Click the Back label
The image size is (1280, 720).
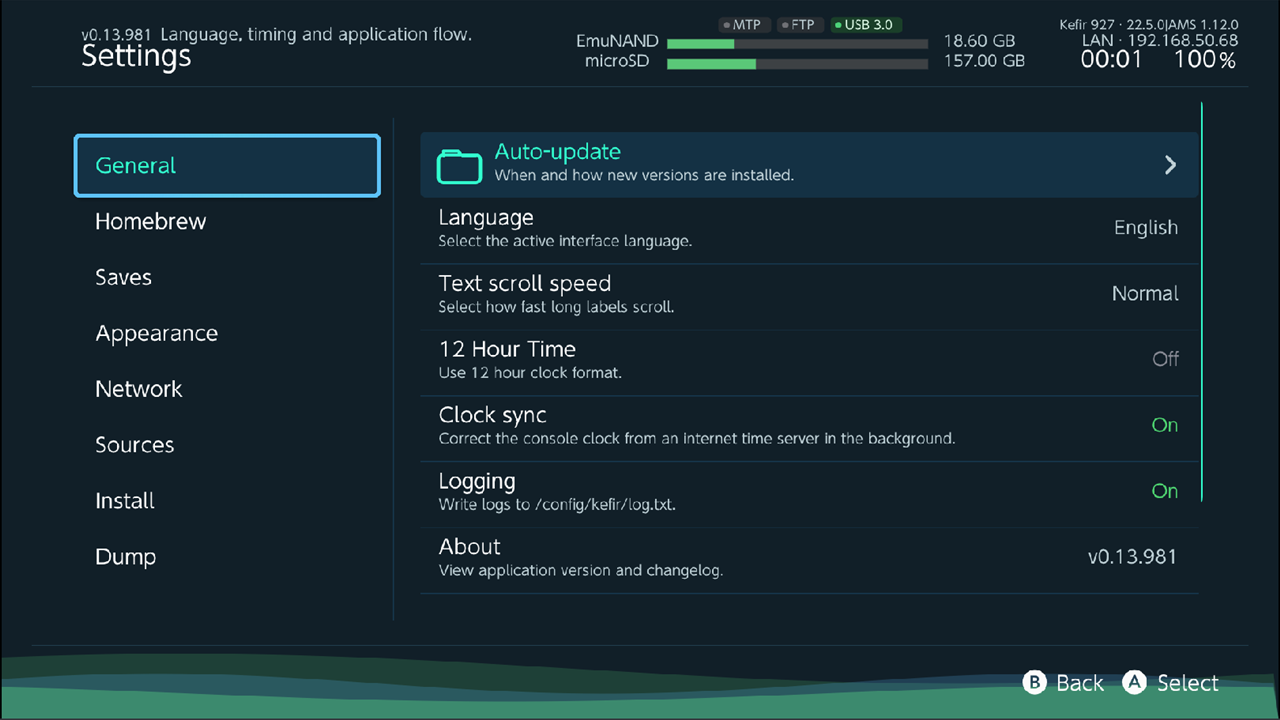pos(1080,683)
